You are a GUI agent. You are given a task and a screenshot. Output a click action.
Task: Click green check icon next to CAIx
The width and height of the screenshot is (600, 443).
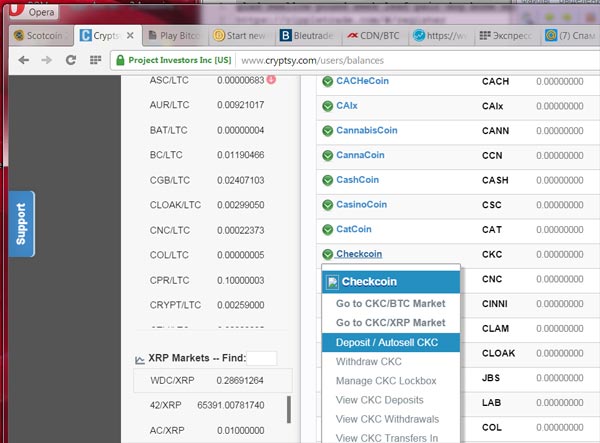click(x=328, y=106)
